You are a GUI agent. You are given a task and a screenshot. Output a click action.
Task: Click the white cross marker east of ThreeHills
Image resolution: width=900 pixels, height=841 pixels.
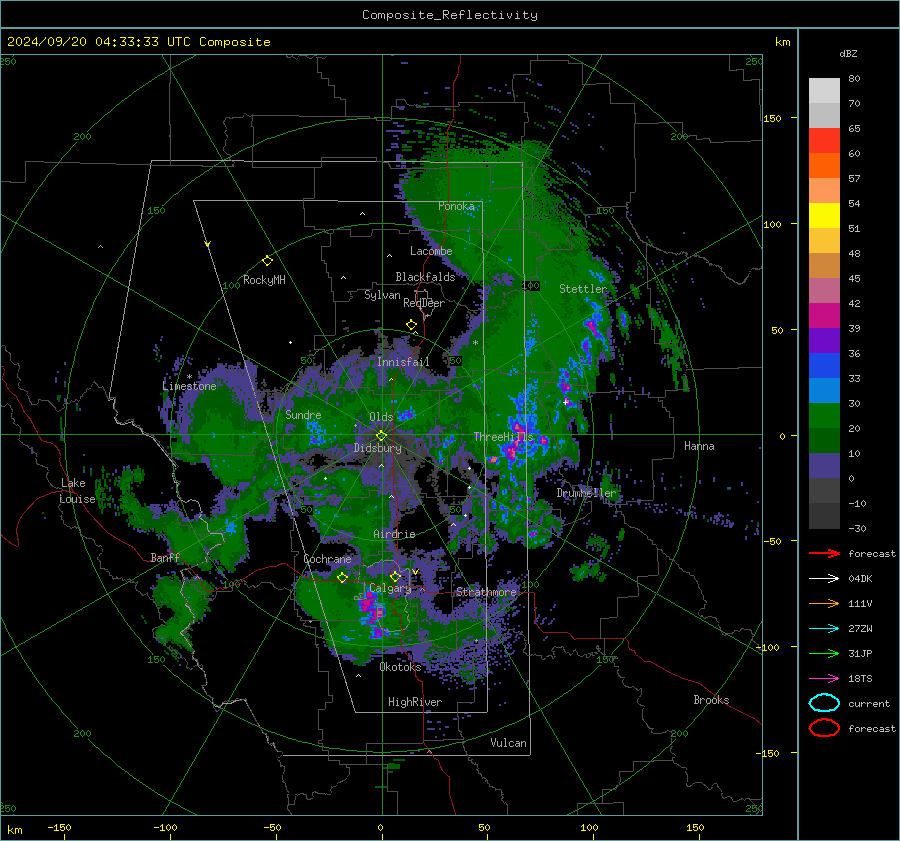[566, 402]
